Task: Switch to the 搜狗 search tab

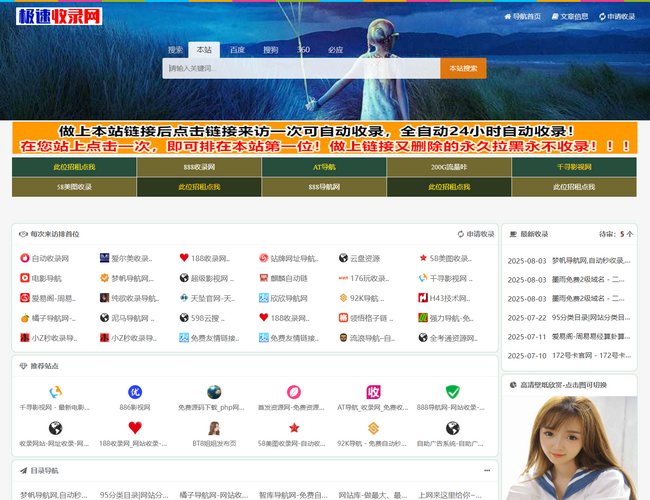Action: 271,49
